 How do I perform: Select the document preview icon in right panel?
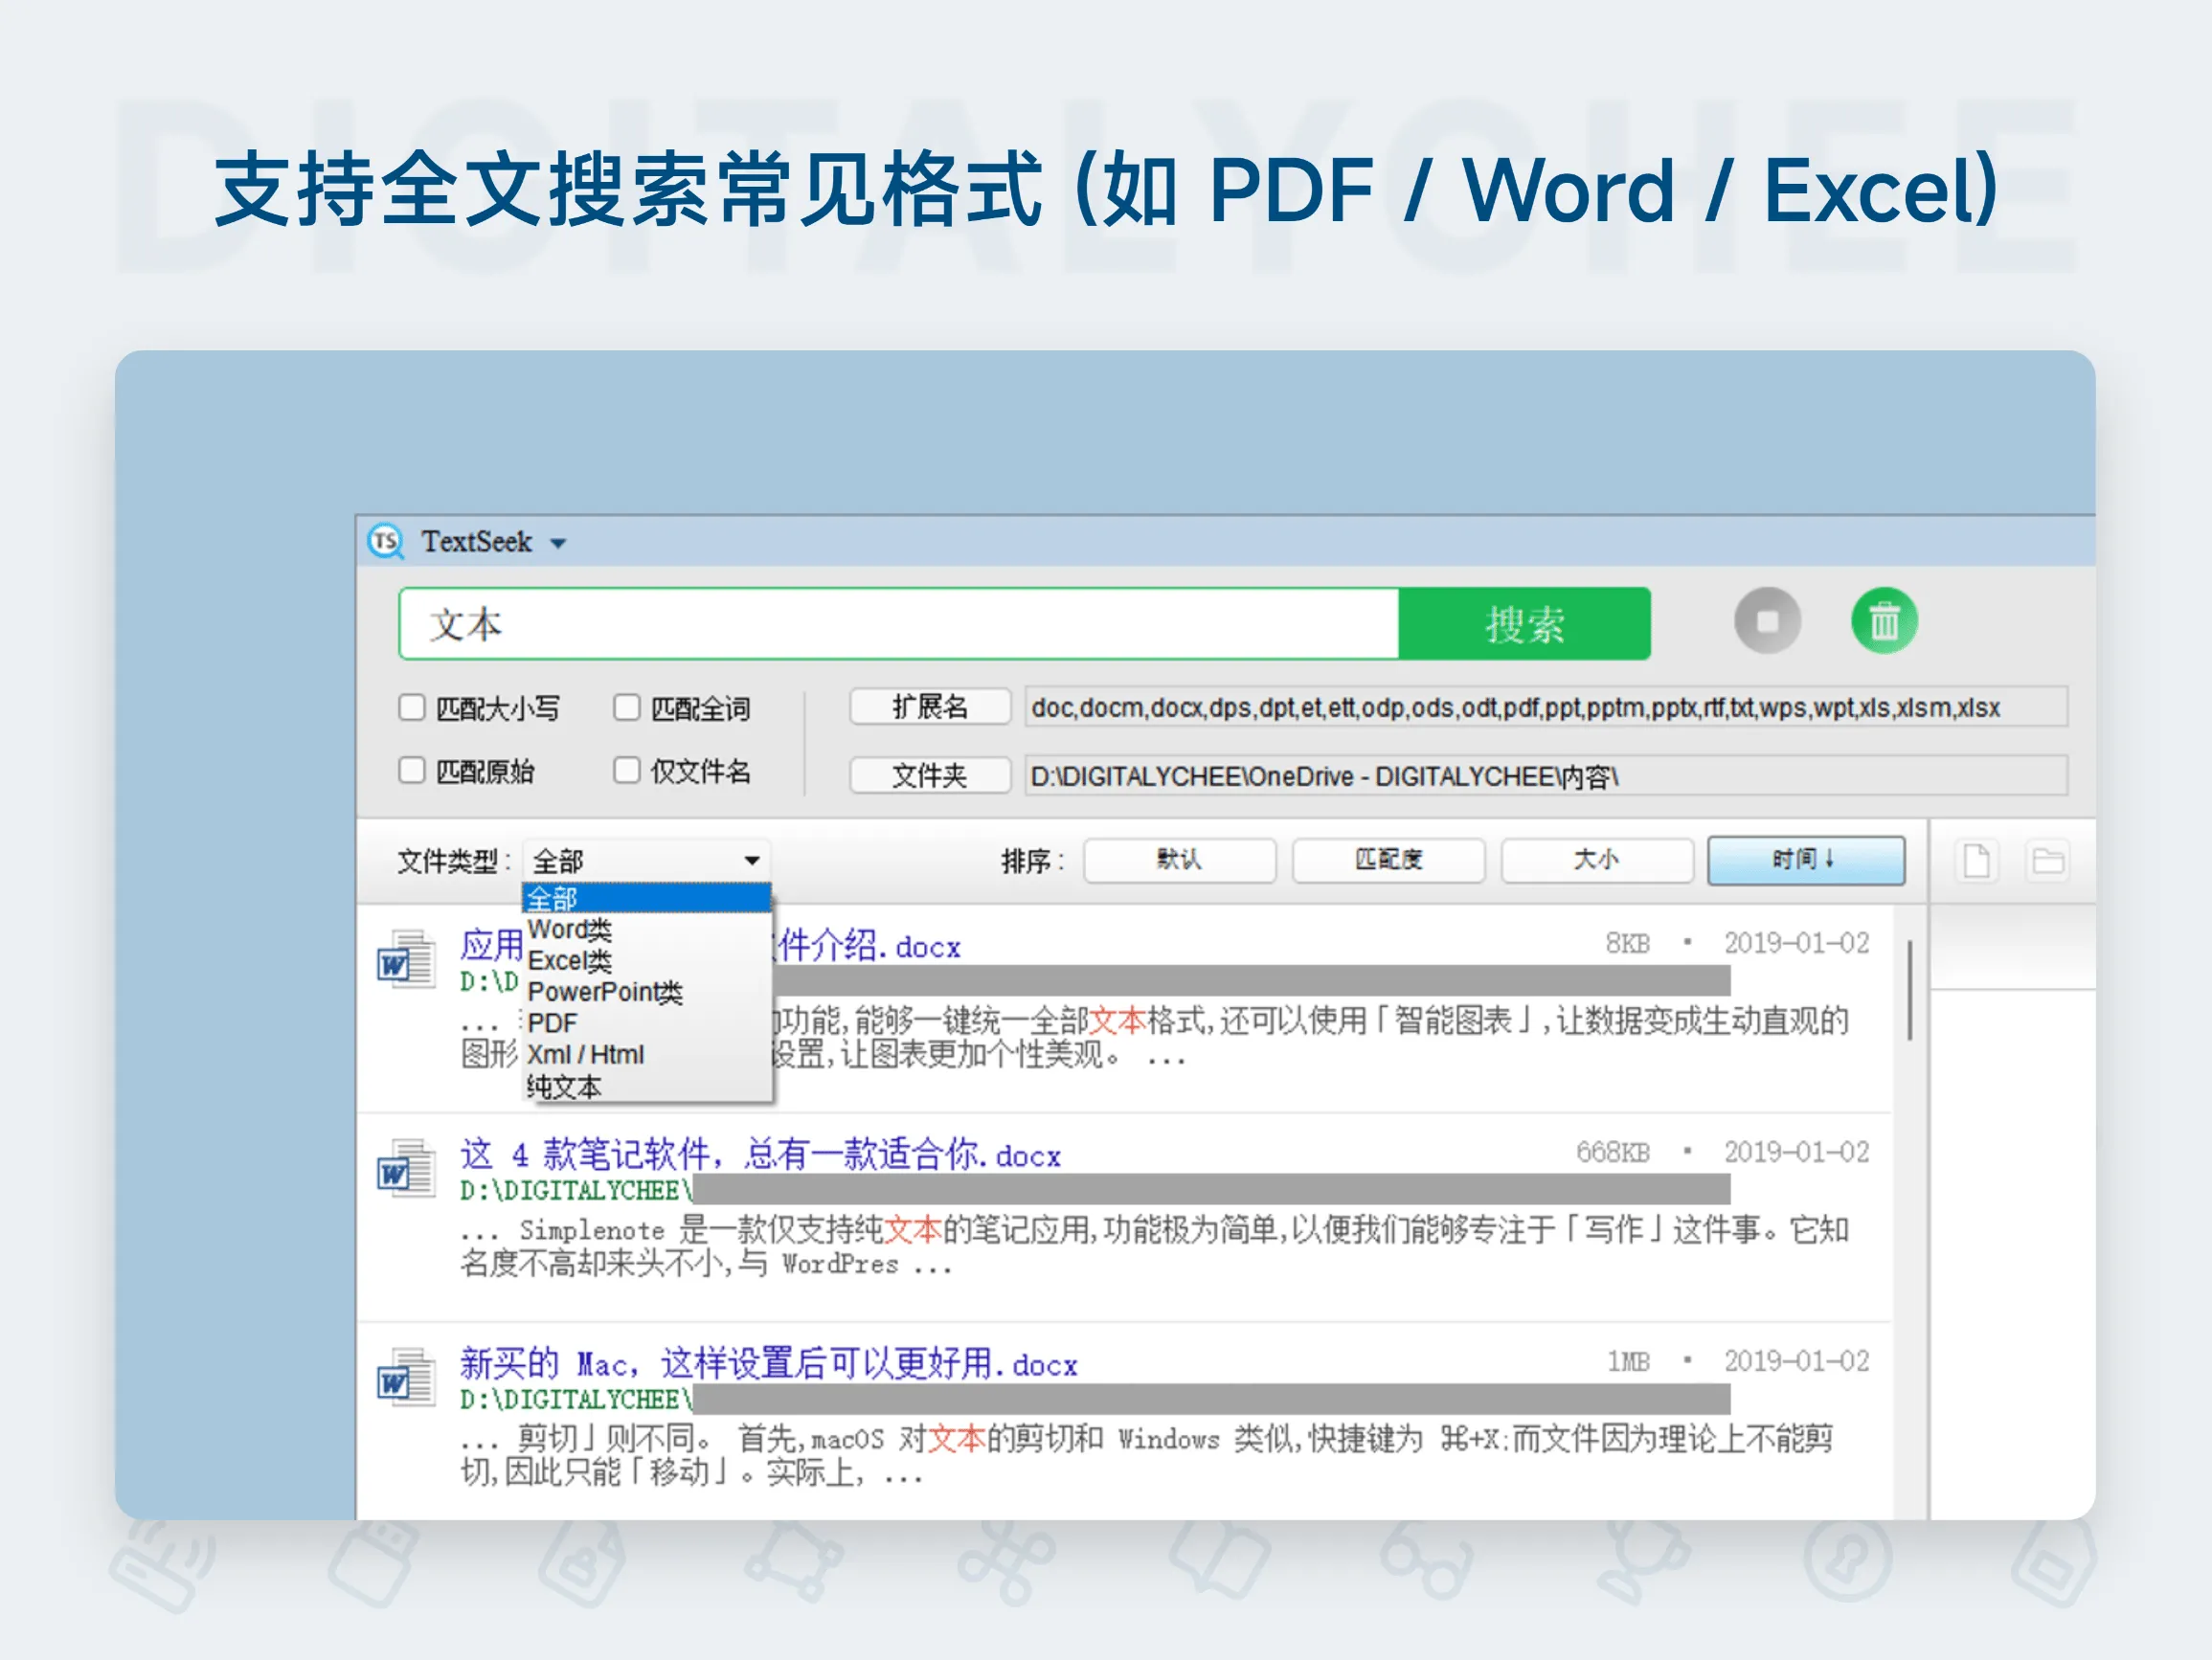coord(1979,858)
